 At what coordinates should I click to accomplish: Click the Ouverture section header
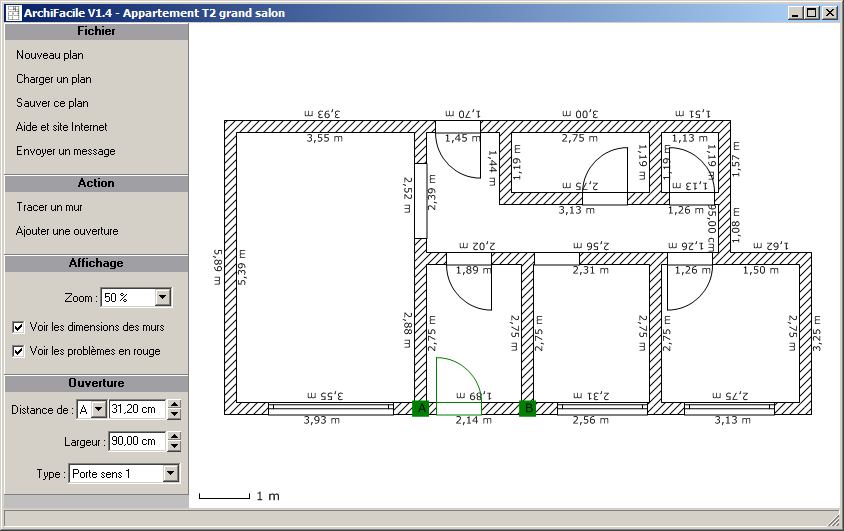point(96,383)
